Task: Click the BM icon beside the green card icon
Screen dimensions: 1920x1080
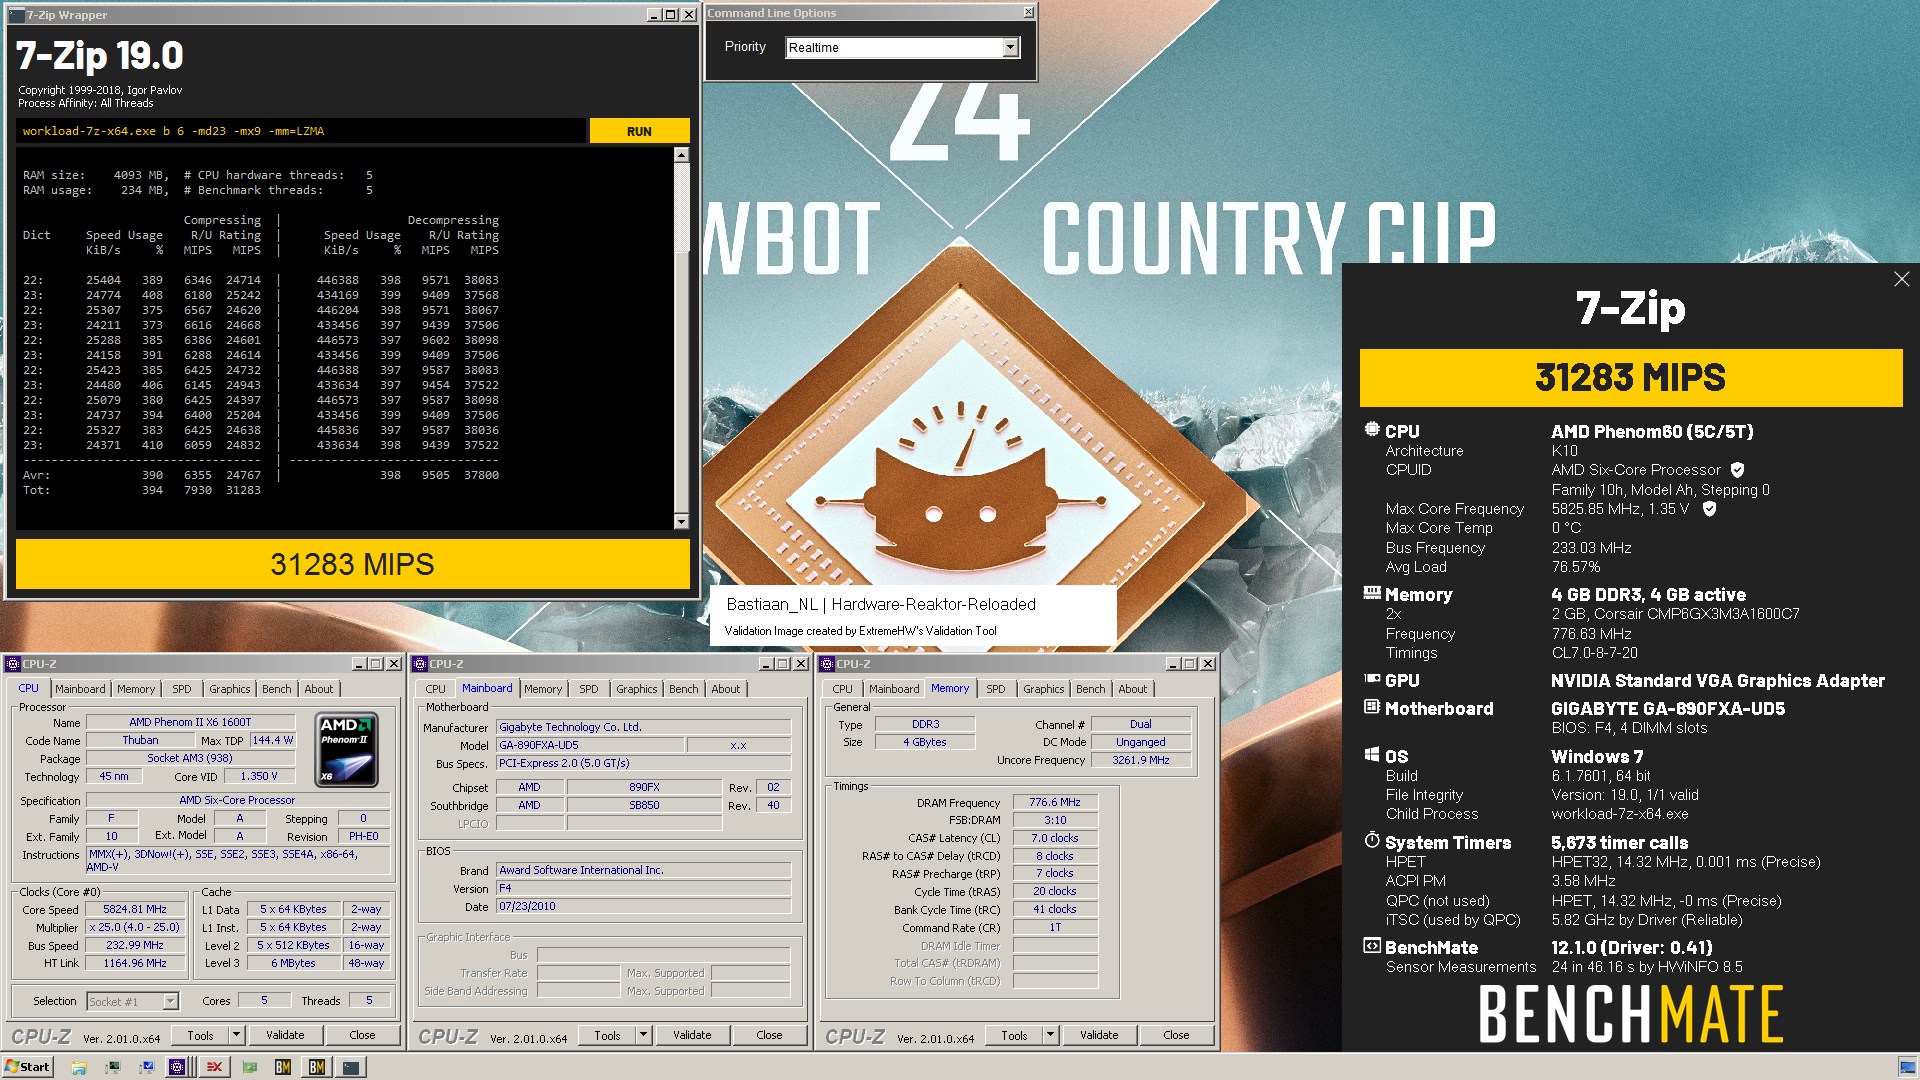Action: [283, 1067]
